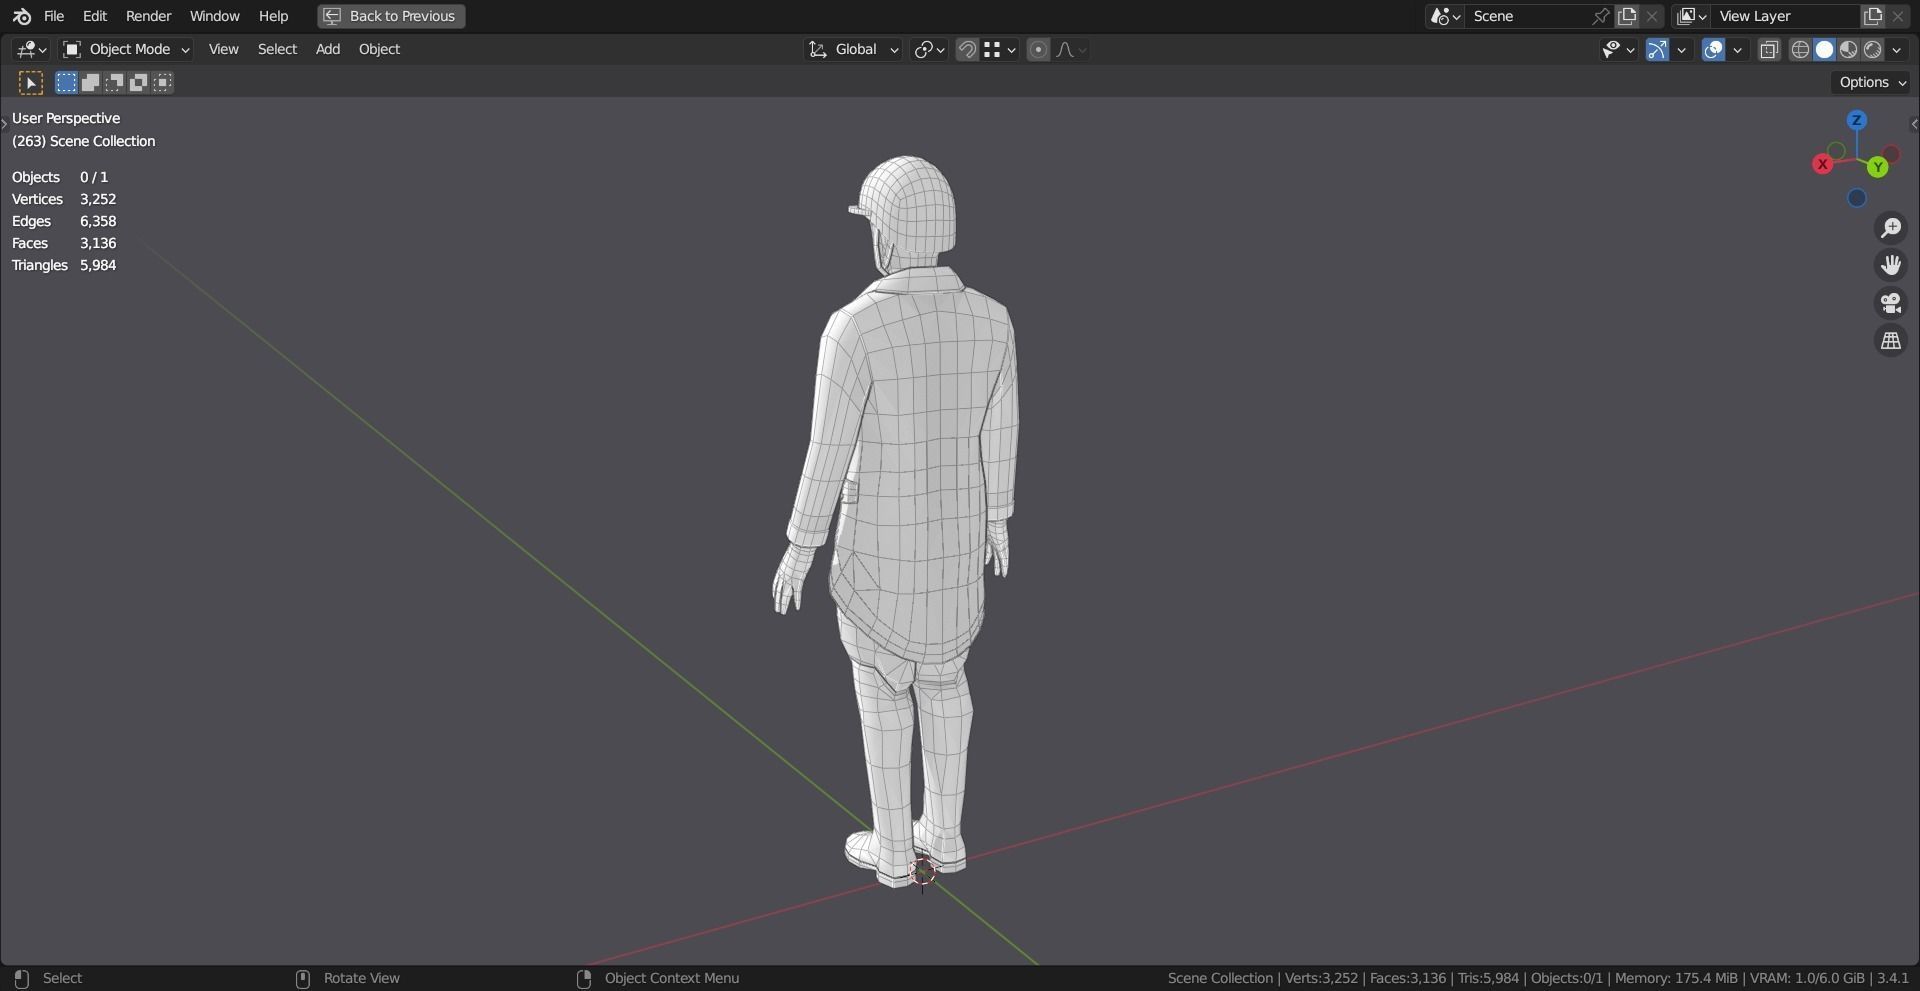
Task: Toggle Proportional Editing in the header
Action: tap(1038, 49)
